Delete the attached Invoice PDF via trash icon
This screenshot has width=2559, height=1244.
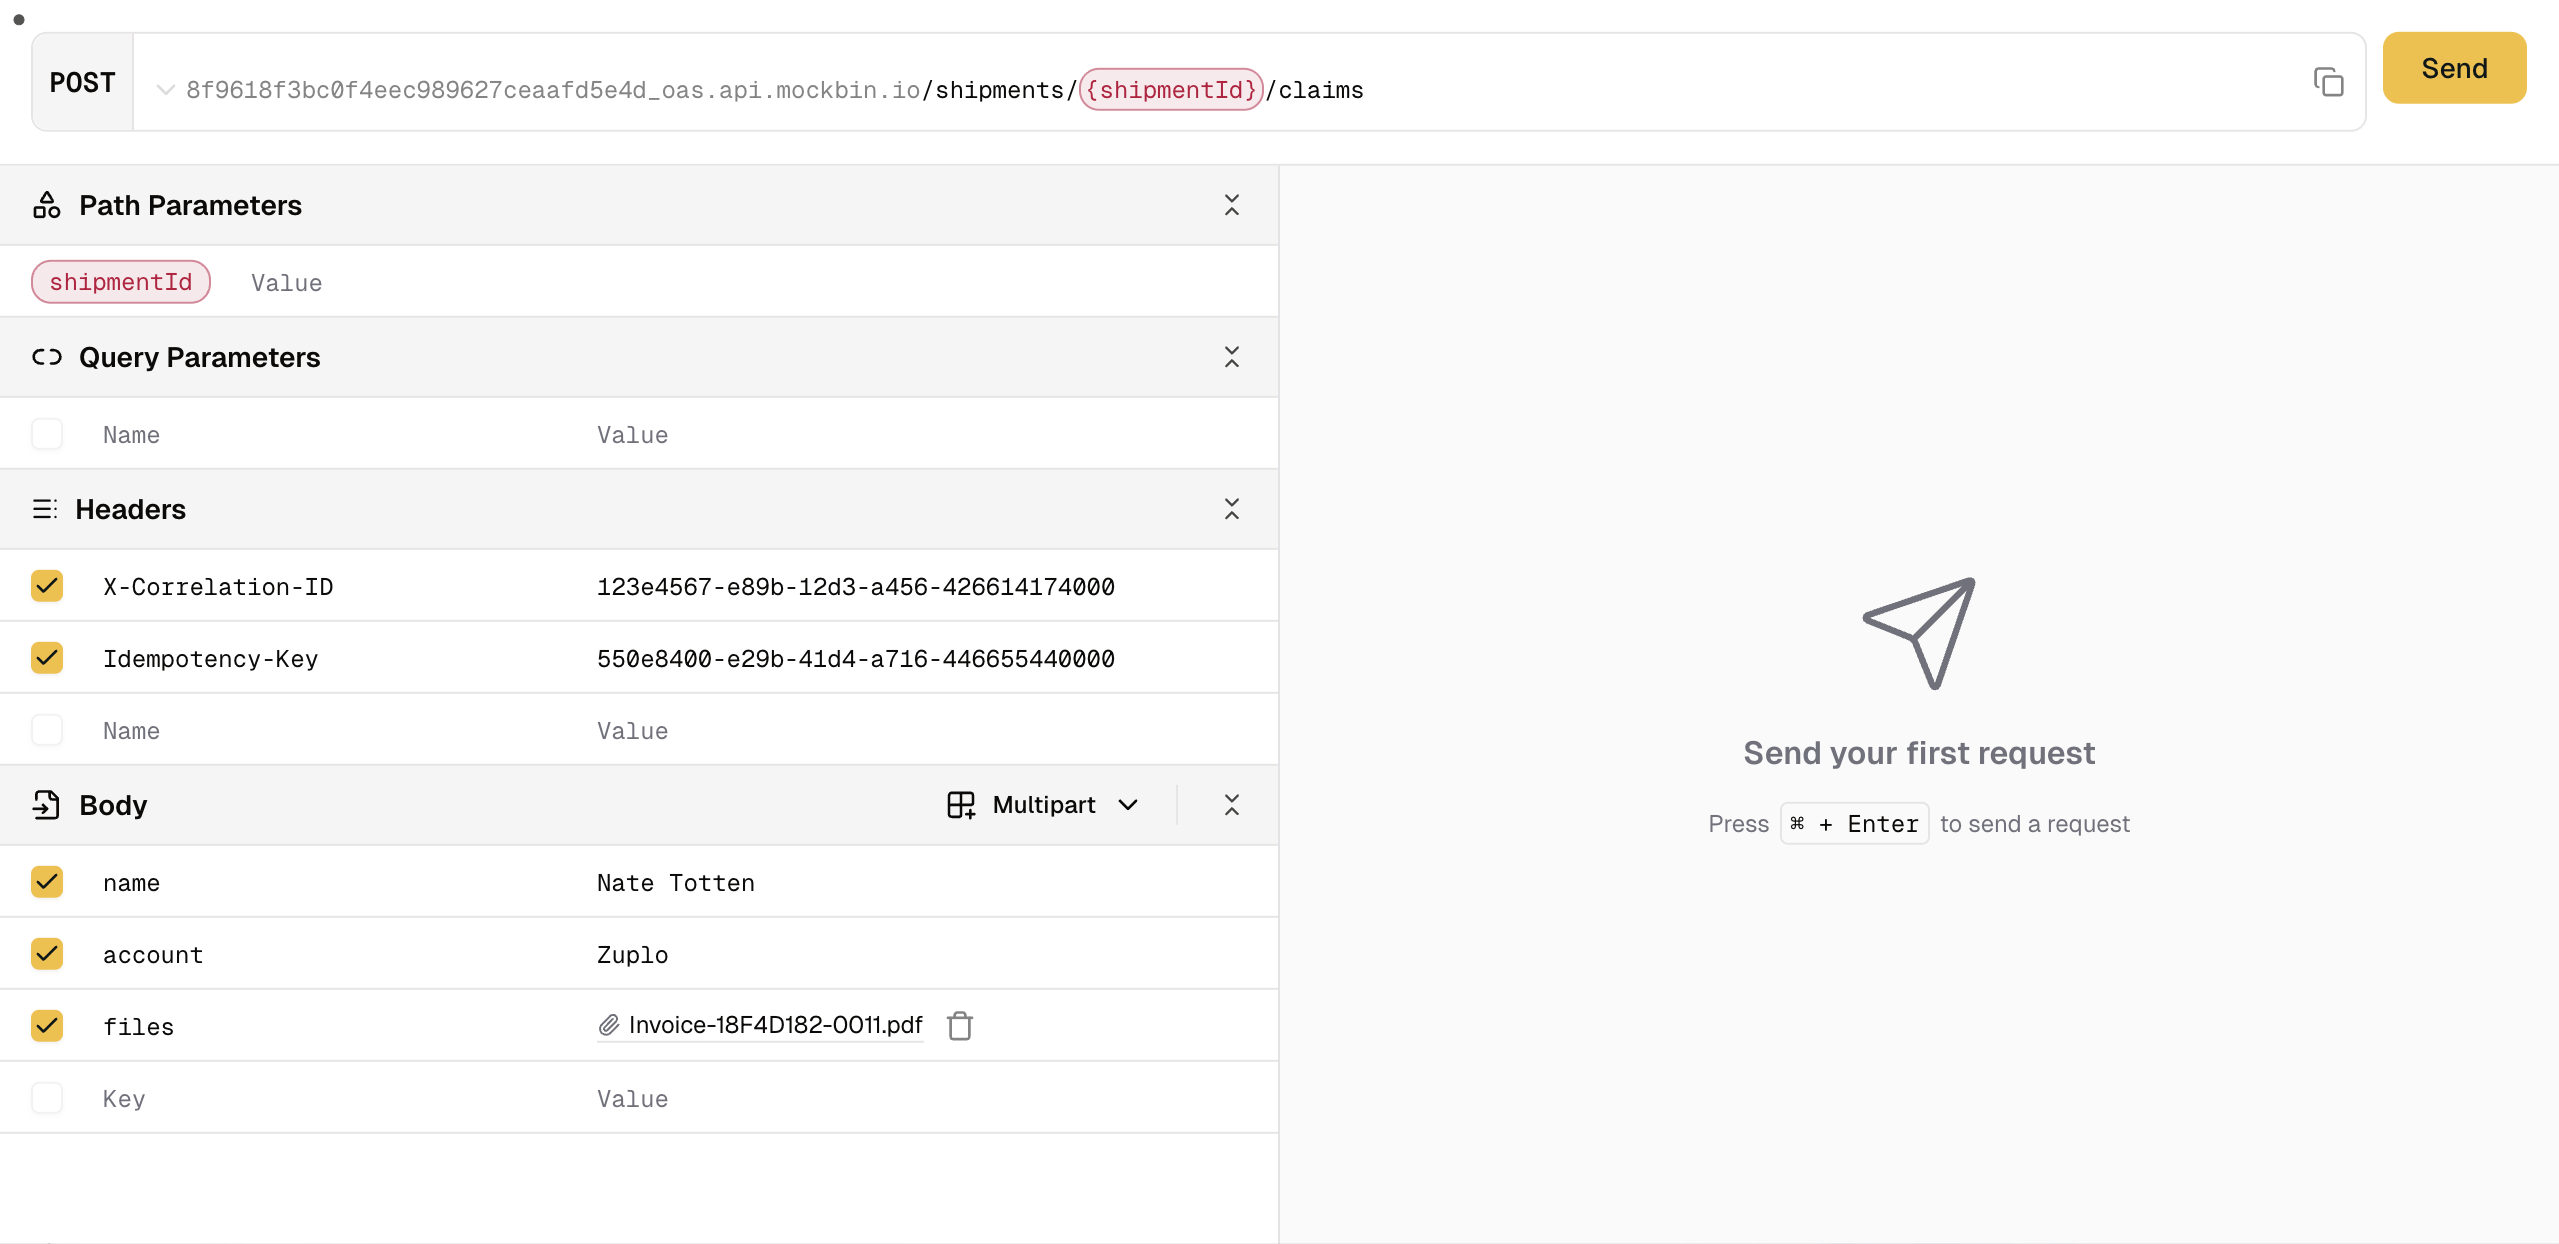point(960,1025)
